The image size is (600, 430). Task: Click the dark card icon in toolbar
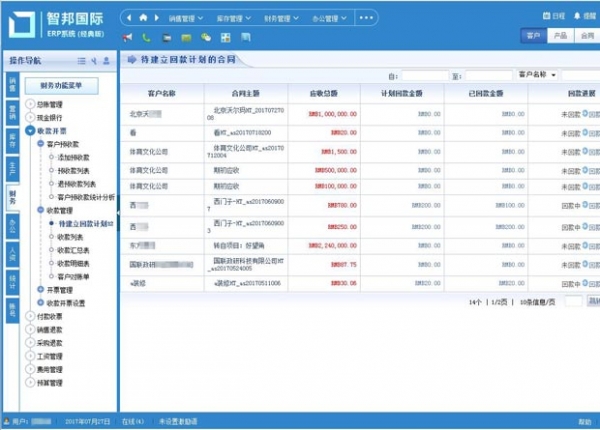coord(166,37)
